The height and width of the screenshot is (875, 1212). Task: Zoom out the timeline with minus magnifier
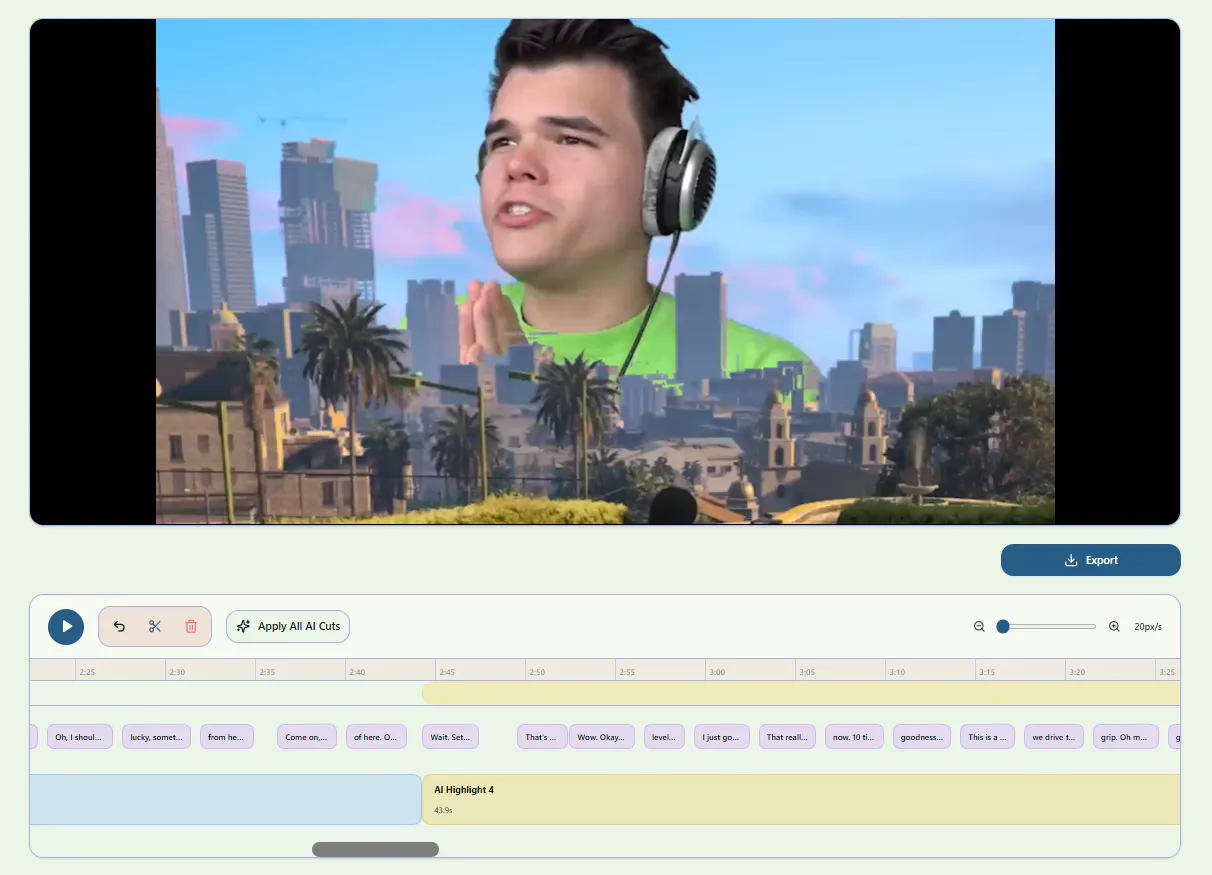(x=979, y=626)
